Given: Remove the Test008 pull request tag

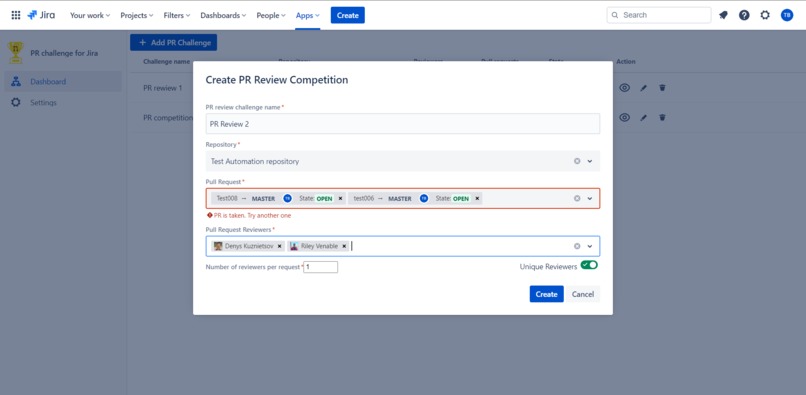Looking at the screenshot, I should pos(340,198).
